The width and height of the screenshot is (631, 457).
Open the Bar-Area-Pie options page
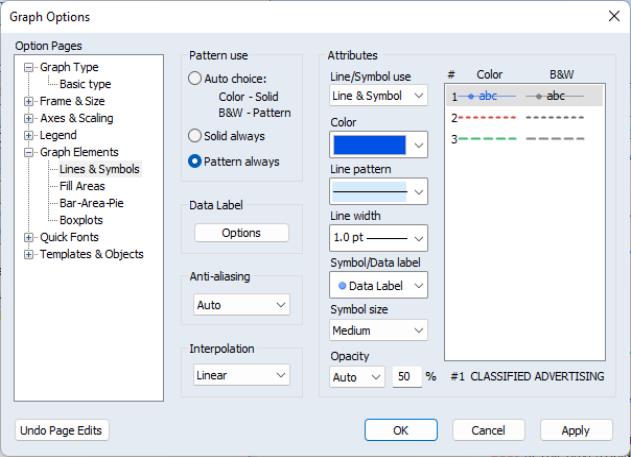pyautogui.click(x=91, y=203)
